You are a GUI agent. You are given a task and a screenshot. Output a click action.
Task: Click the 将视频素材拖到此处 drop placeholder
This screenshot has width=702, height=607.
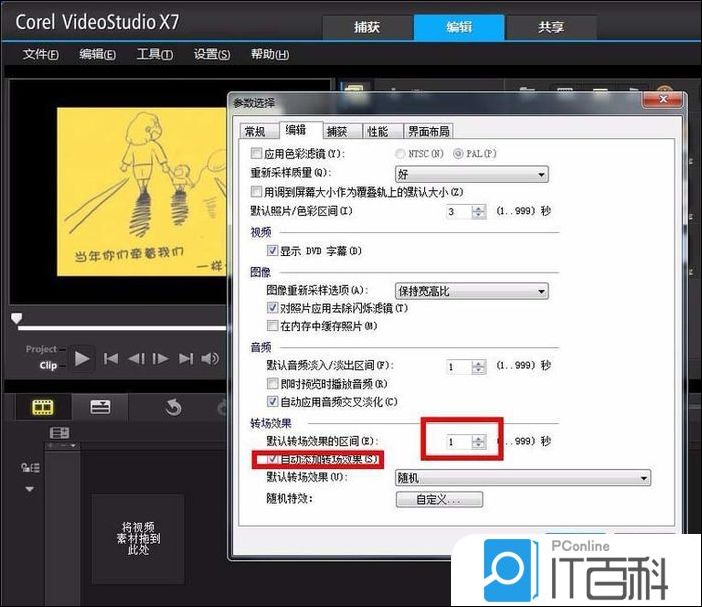click(138, 539)
